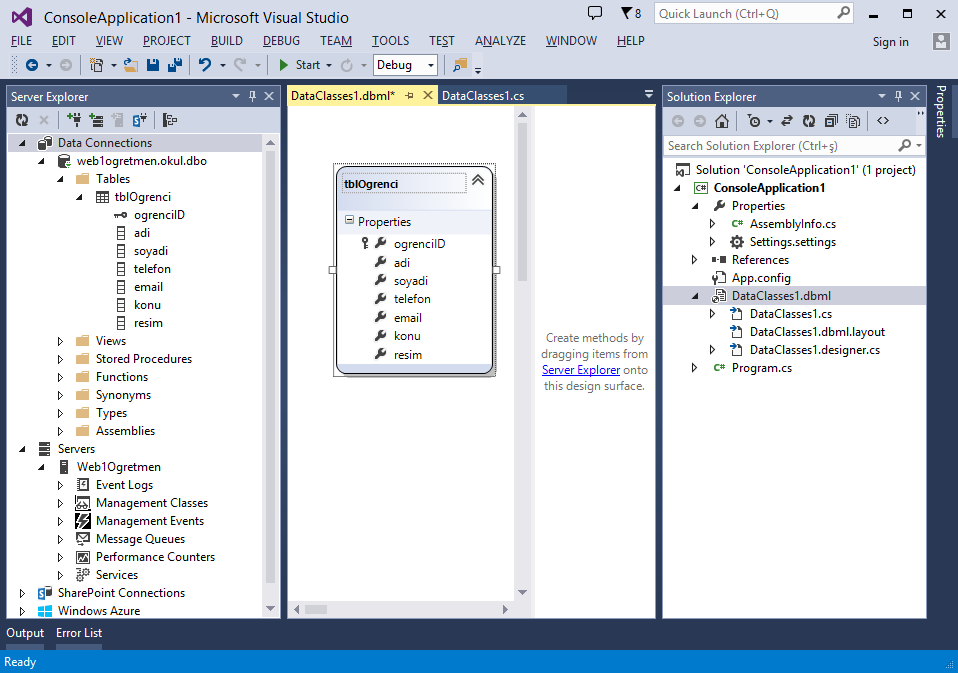Save the current file with disk icon
This screenshot has height=673, width=958.
coord(153,65)
